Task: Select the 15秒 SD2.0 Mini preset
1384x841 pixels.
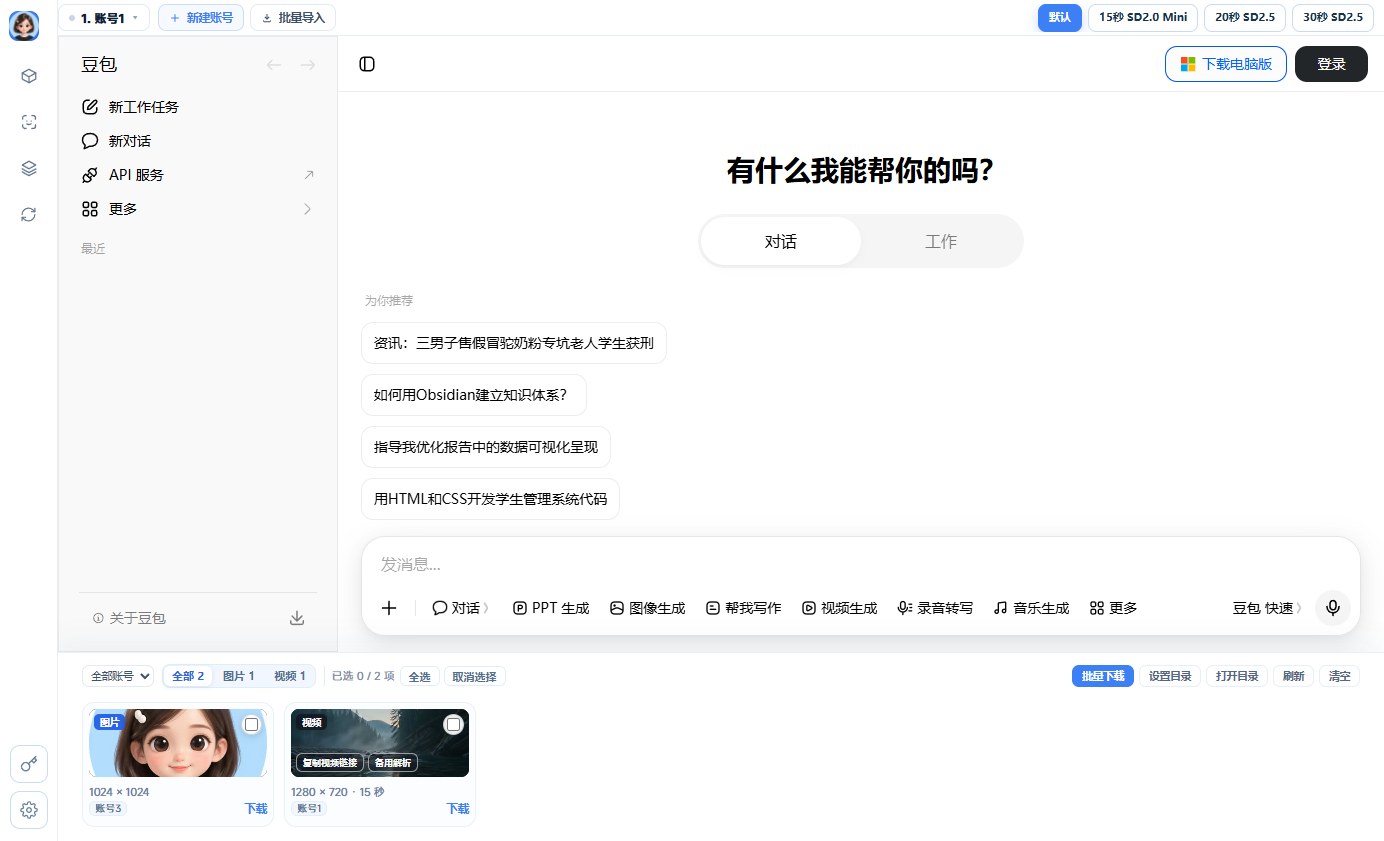Action: point(1143,18)
